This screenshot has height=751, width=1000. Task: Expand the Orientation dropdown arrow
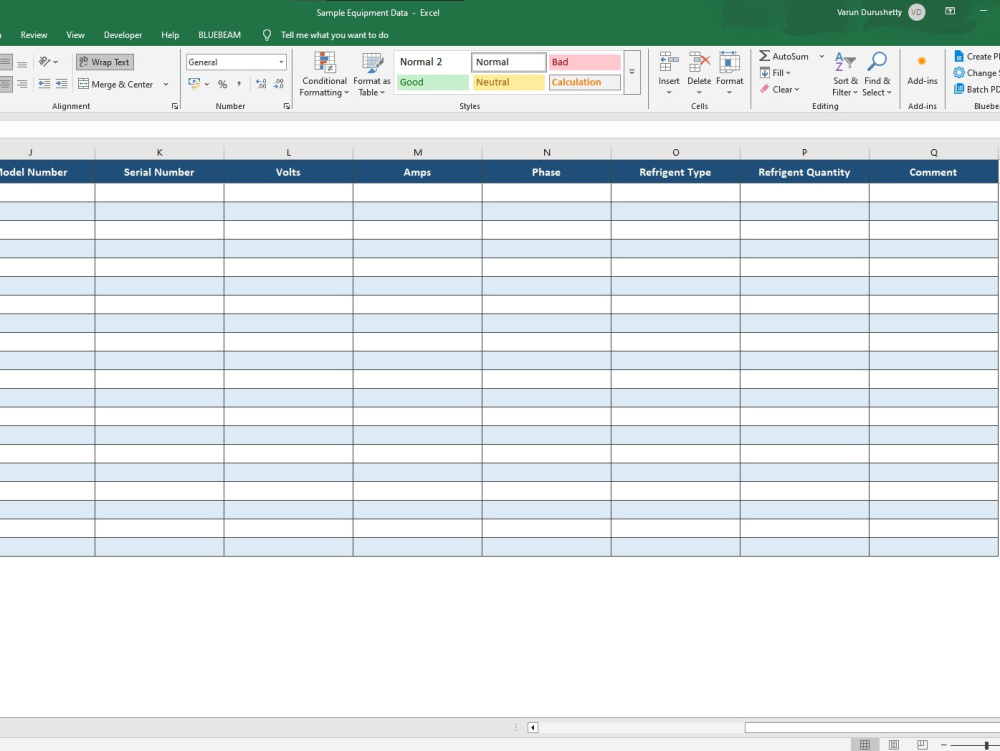pyautogui.click(x=55, y=62)
